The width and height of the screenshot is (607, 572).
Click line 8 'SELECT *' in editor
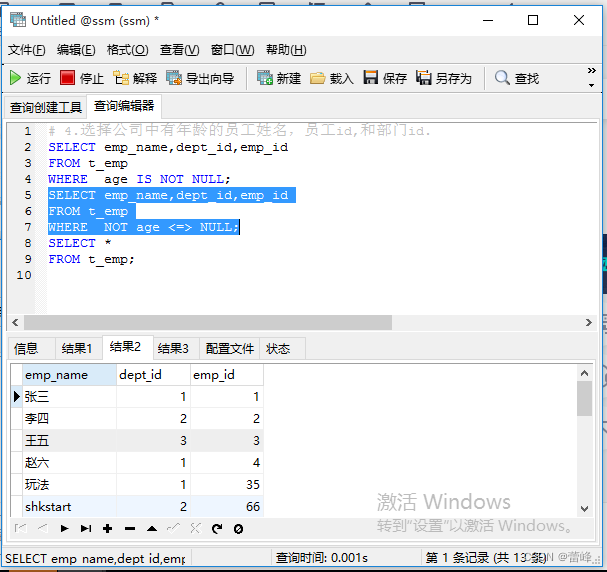[80, 243]
